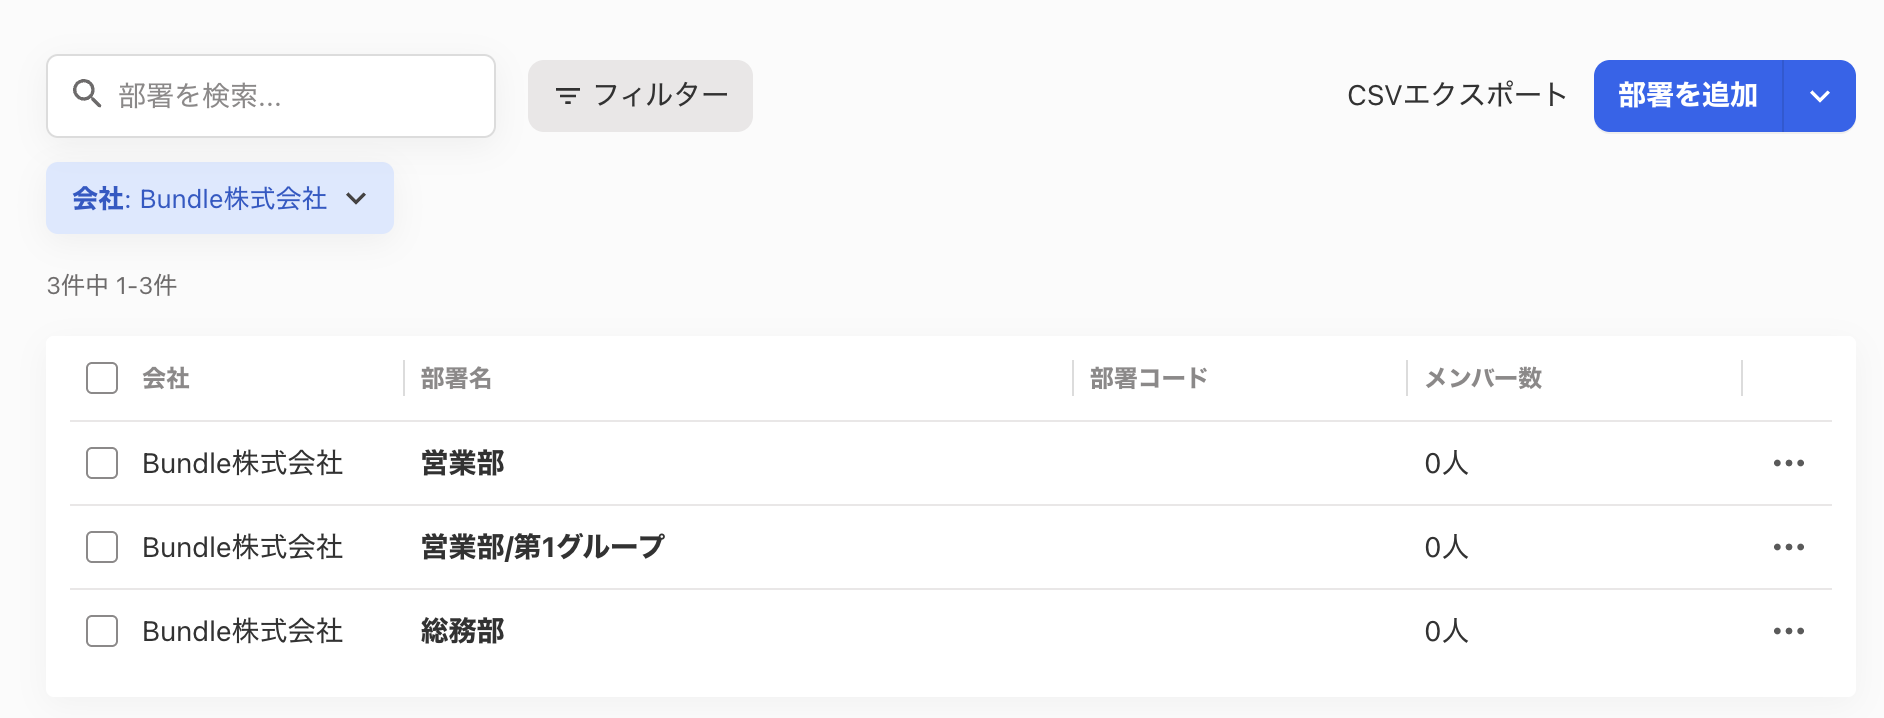1884x718 pixels.
Task: Tick the 総務部 row checkbox
Action: (102, 631)
